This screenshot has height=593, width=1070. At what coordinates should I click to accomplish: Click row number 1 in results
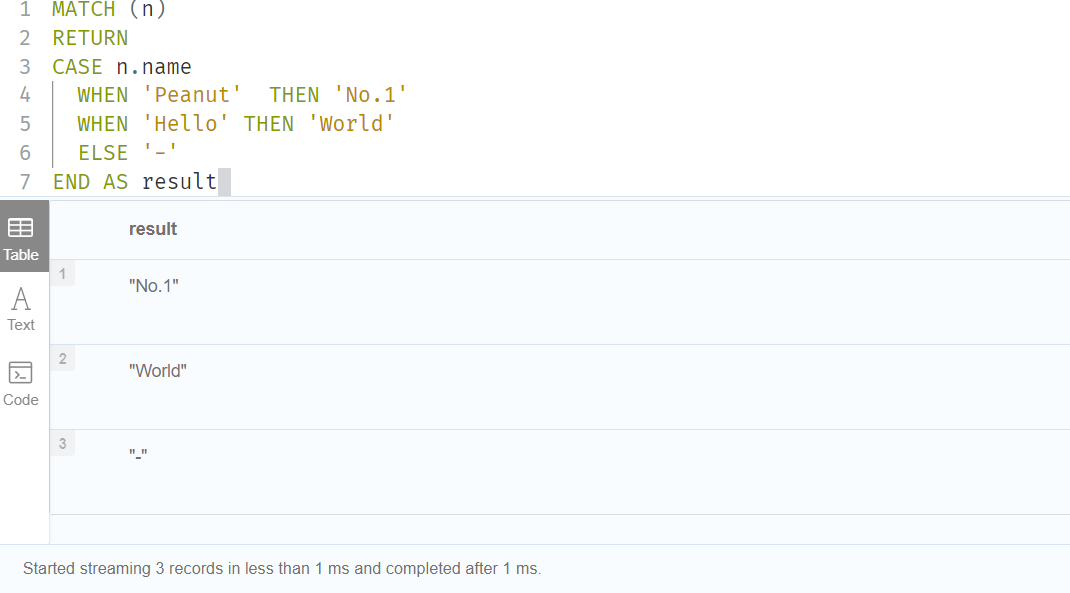point(62,274)
